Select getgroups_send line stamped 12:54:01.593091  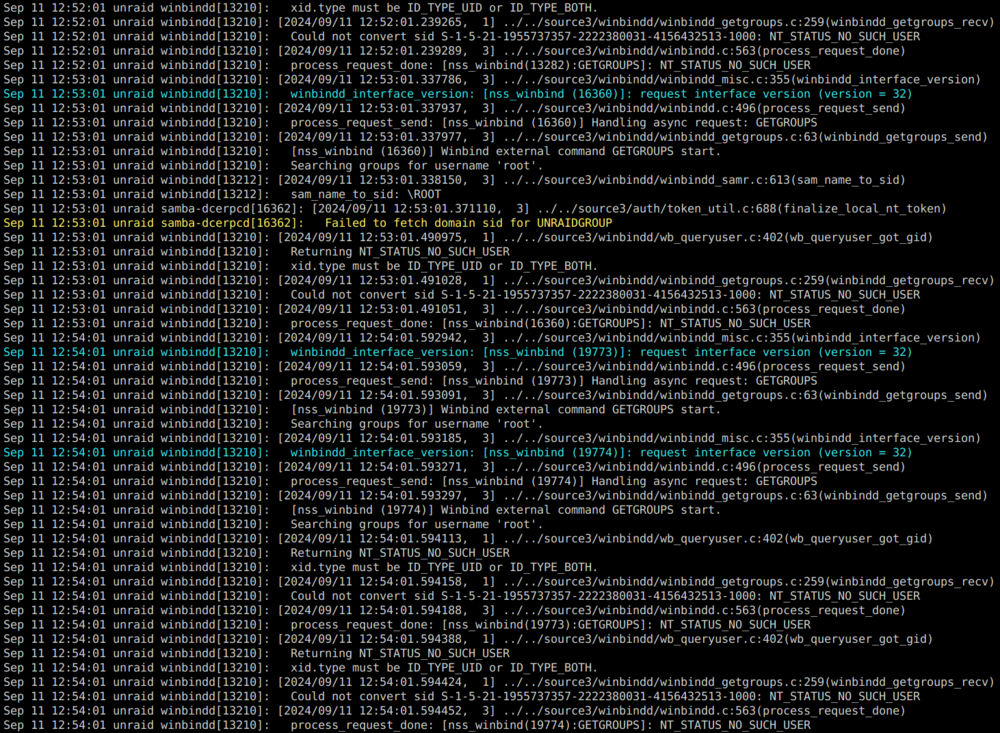pyautogui.click(x=495, y=395)
